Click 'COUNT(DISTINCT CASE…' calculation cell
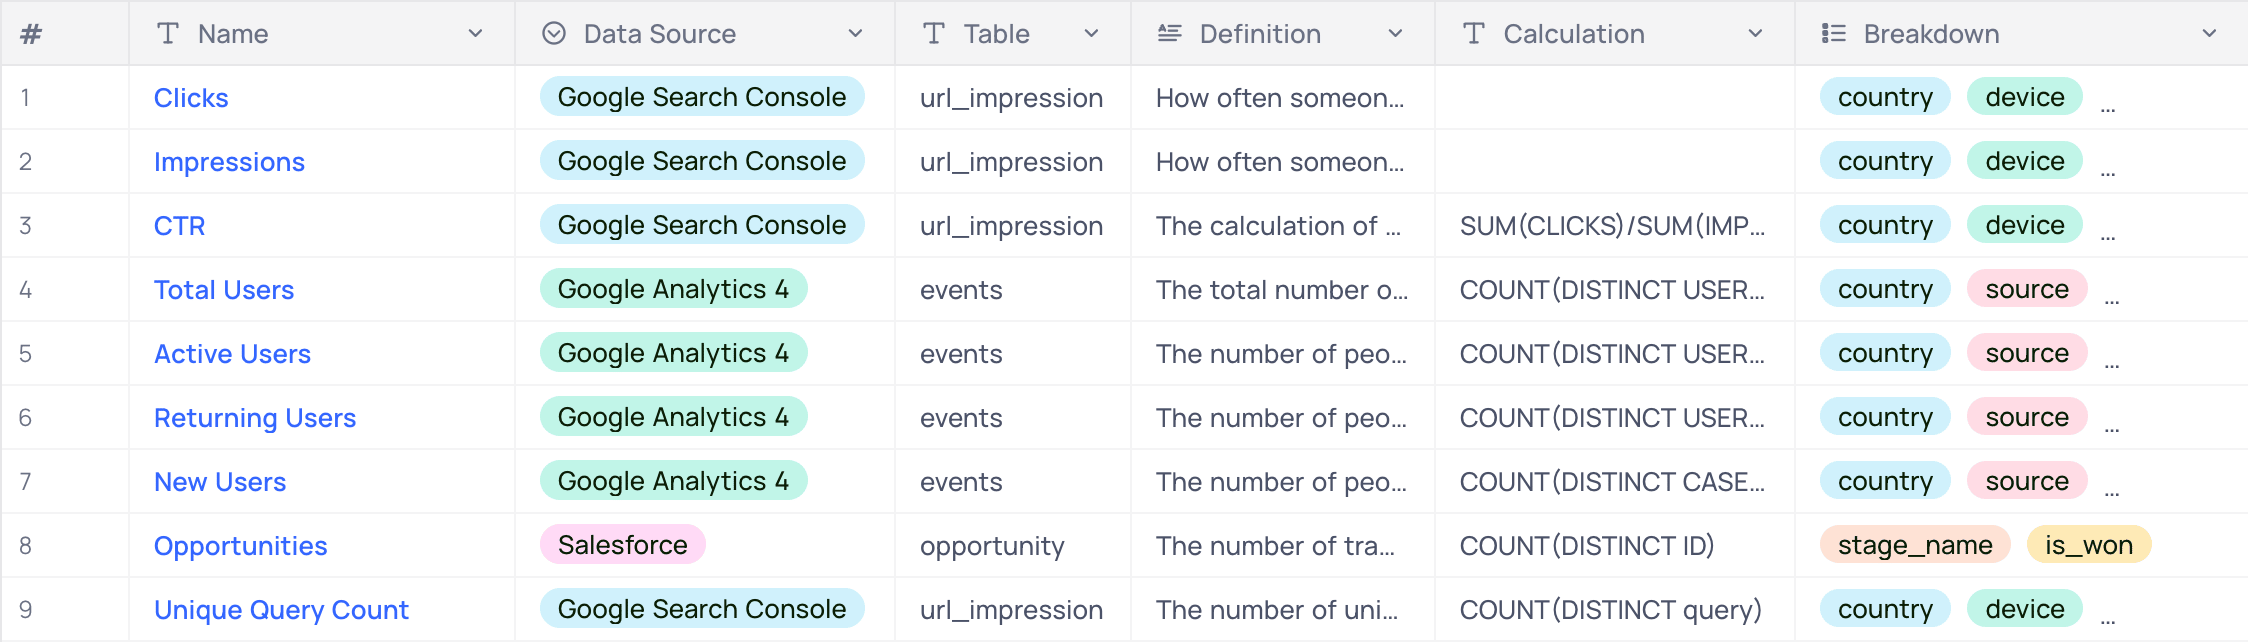This screenshot has height=642, width=2248. click(1613, 482)
